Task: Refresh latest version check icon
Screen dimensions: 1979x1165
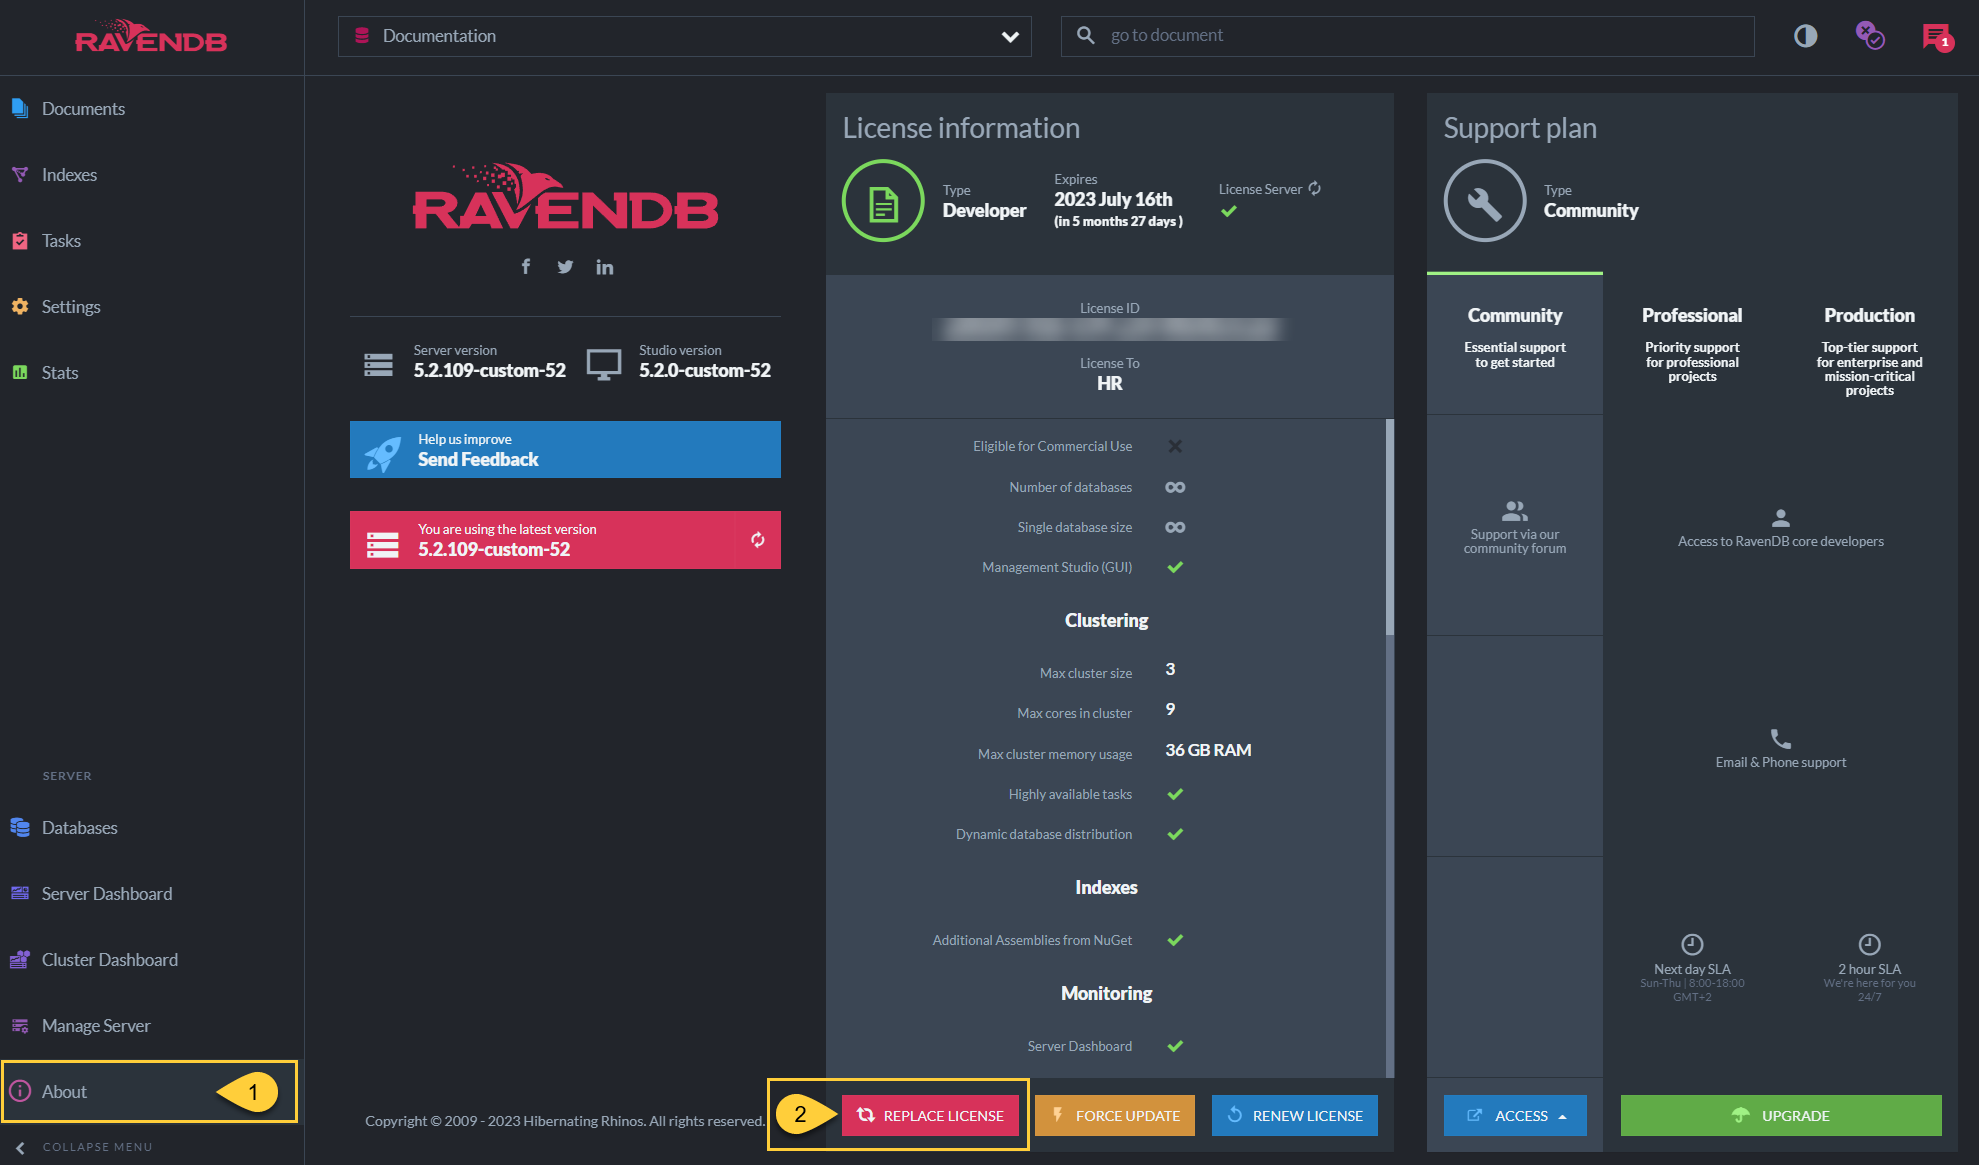Action: 758,540
